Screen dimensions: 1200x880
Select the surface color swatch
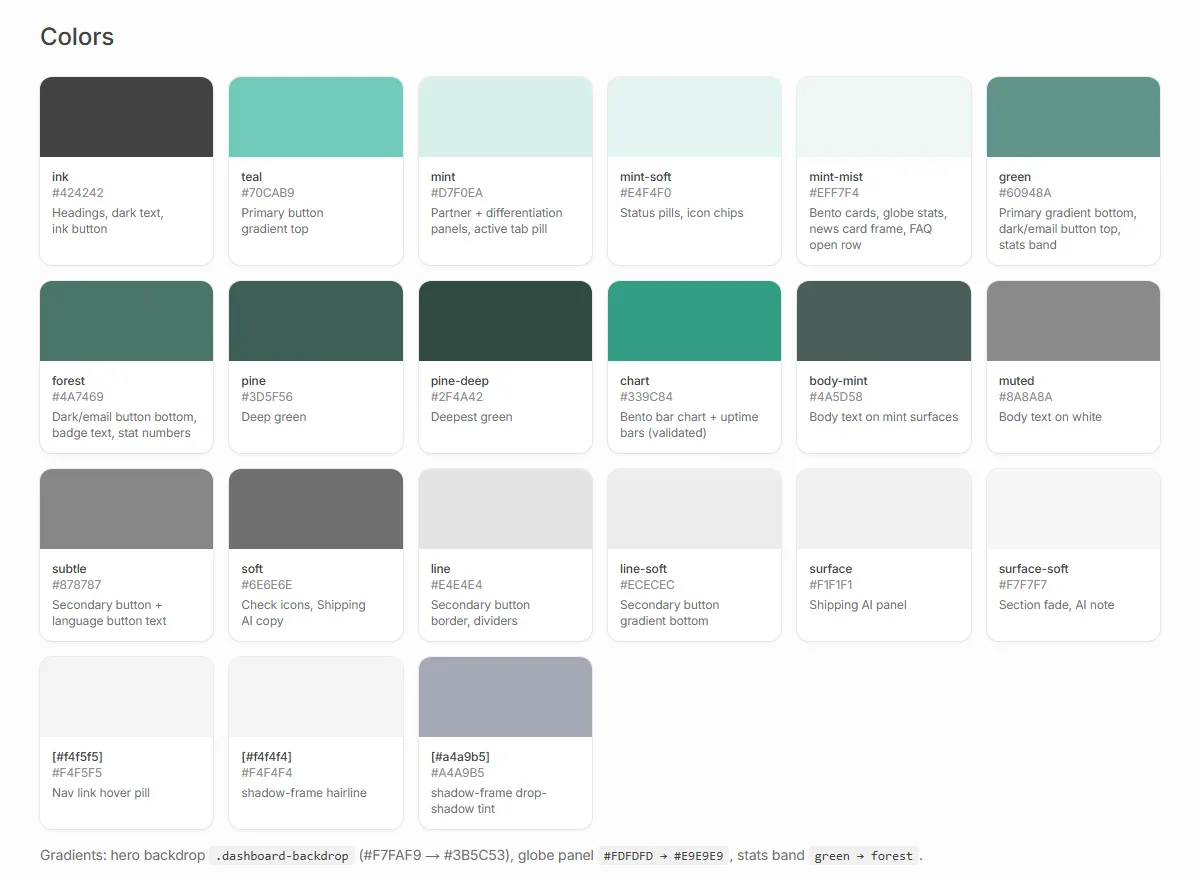pyautogui.click(x=884, y=509)
